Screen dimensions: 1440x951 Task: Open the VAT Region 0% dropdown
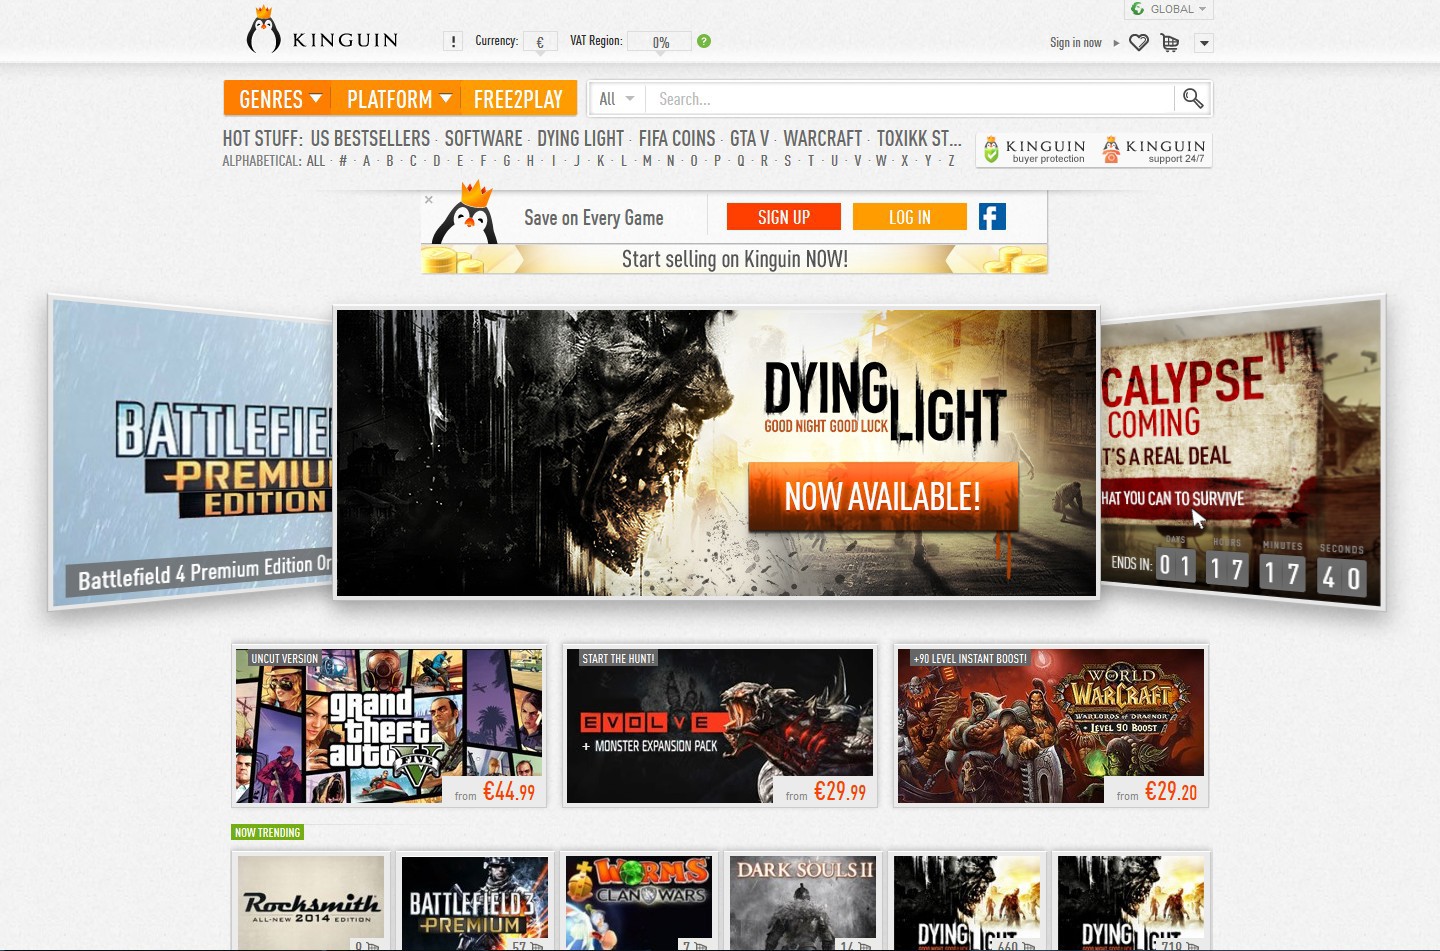660,42
